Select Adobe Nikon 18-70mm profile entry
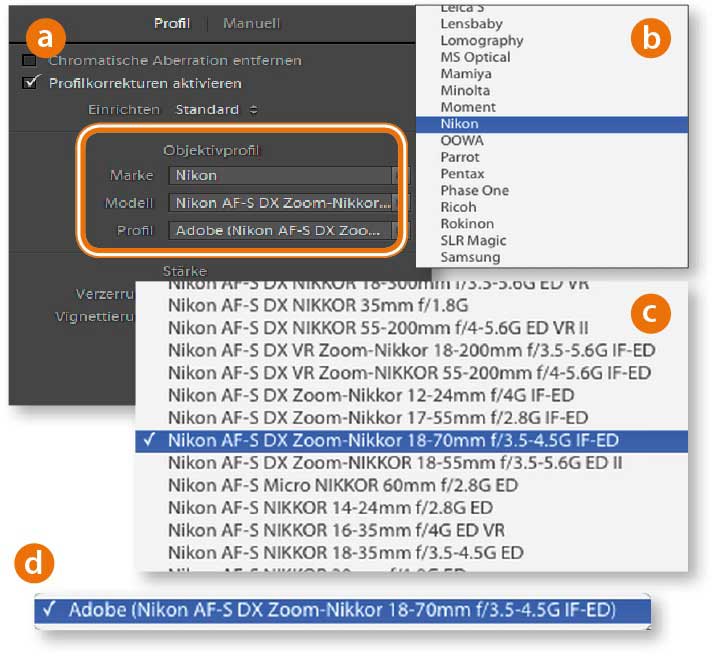Viewport: 727px width, 666px height. click(343, 610)
